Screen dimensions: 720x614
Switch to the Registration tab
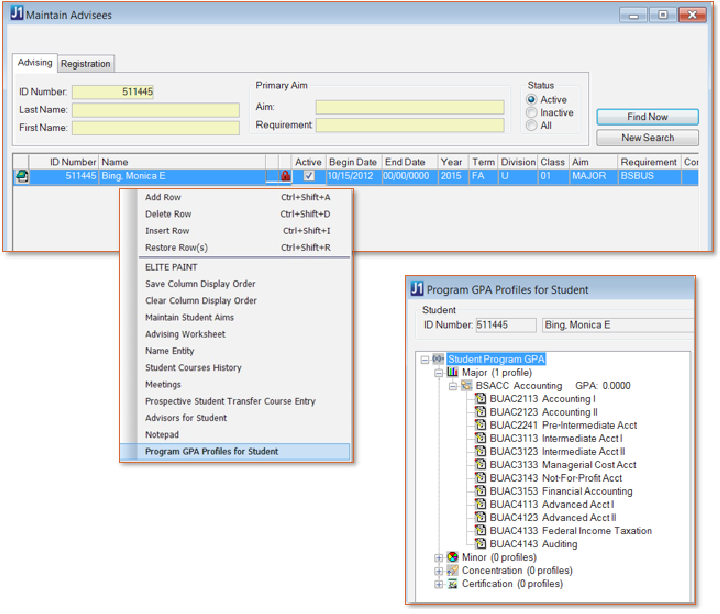[x=86, y=64]
